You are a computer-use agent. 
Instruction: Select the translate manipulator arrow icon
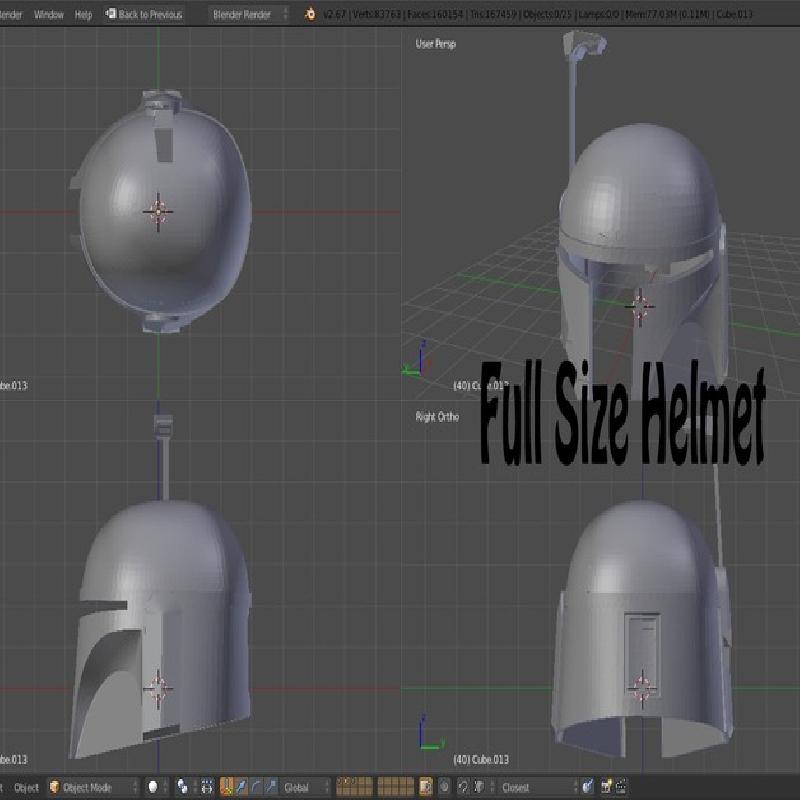(x=241, y=787)
